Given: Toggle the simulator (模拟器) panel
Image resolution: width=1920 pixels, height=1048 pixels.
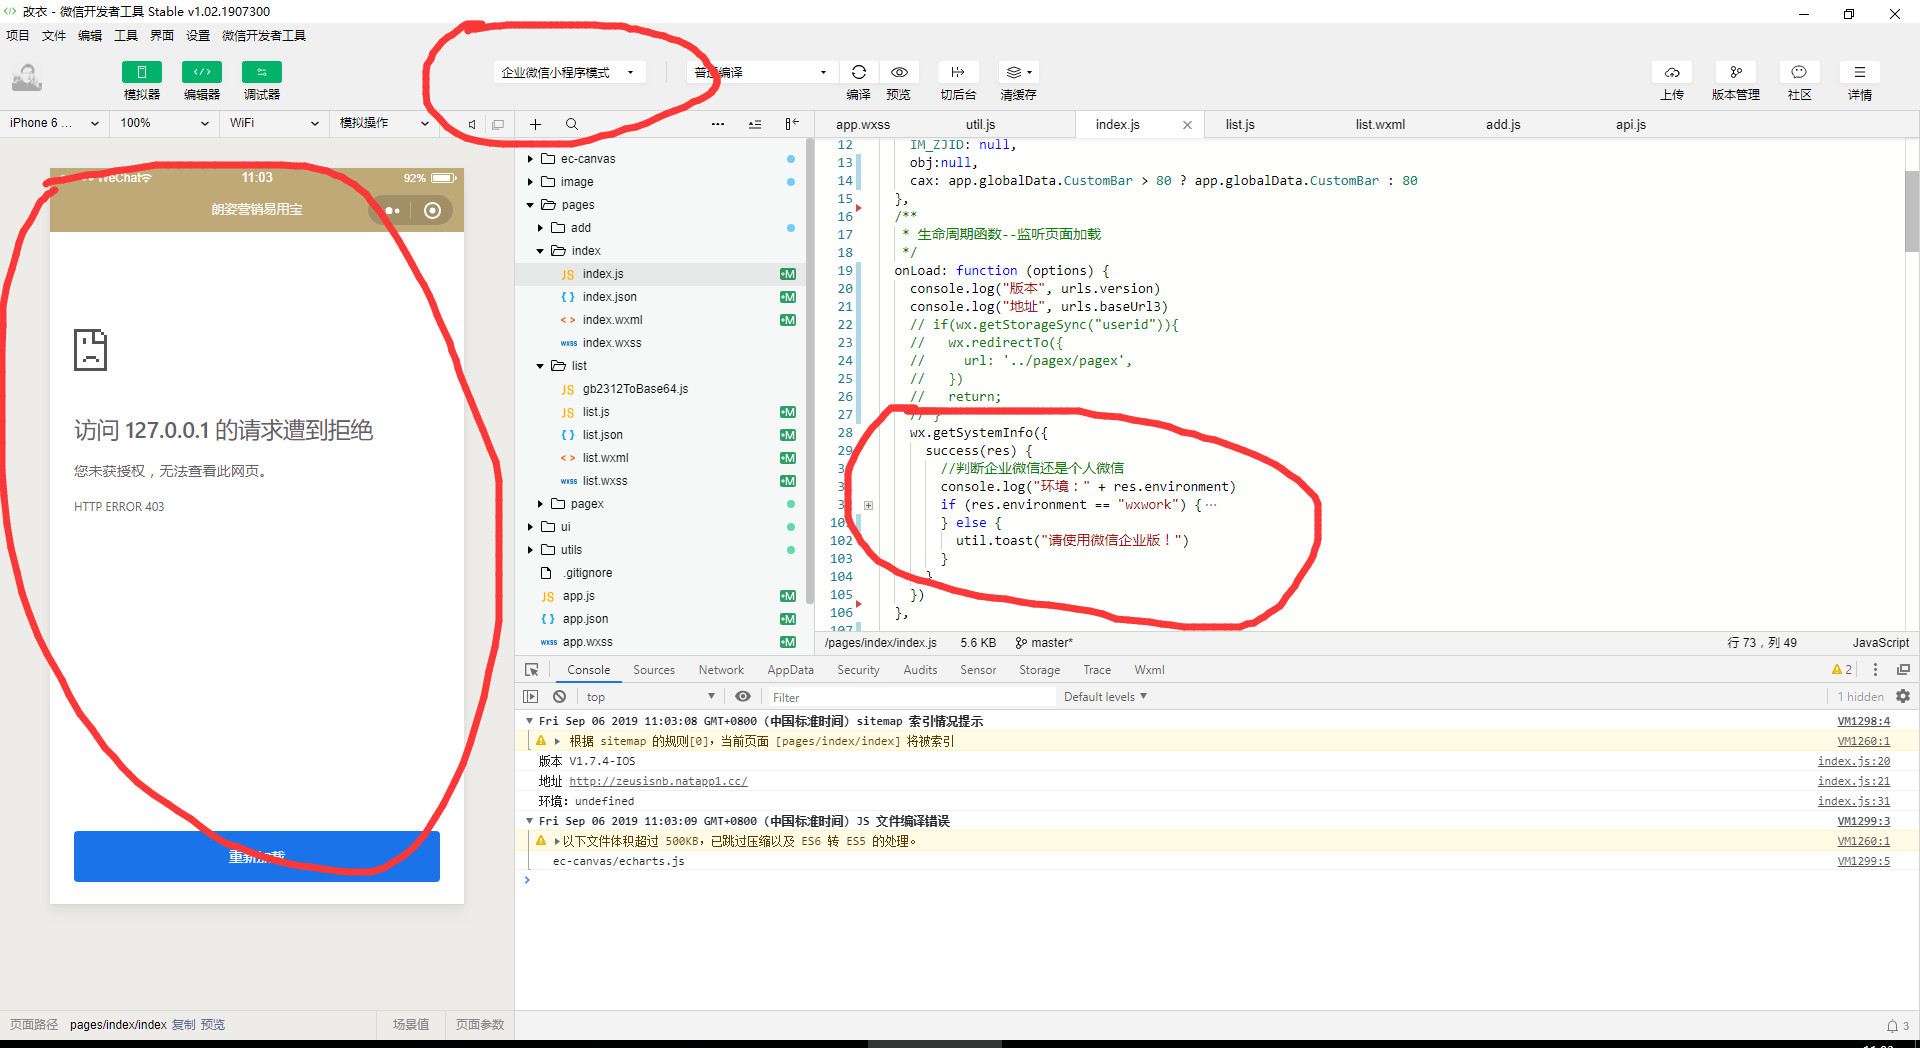Looking at the screenshot, I should [x=141, y=72].
